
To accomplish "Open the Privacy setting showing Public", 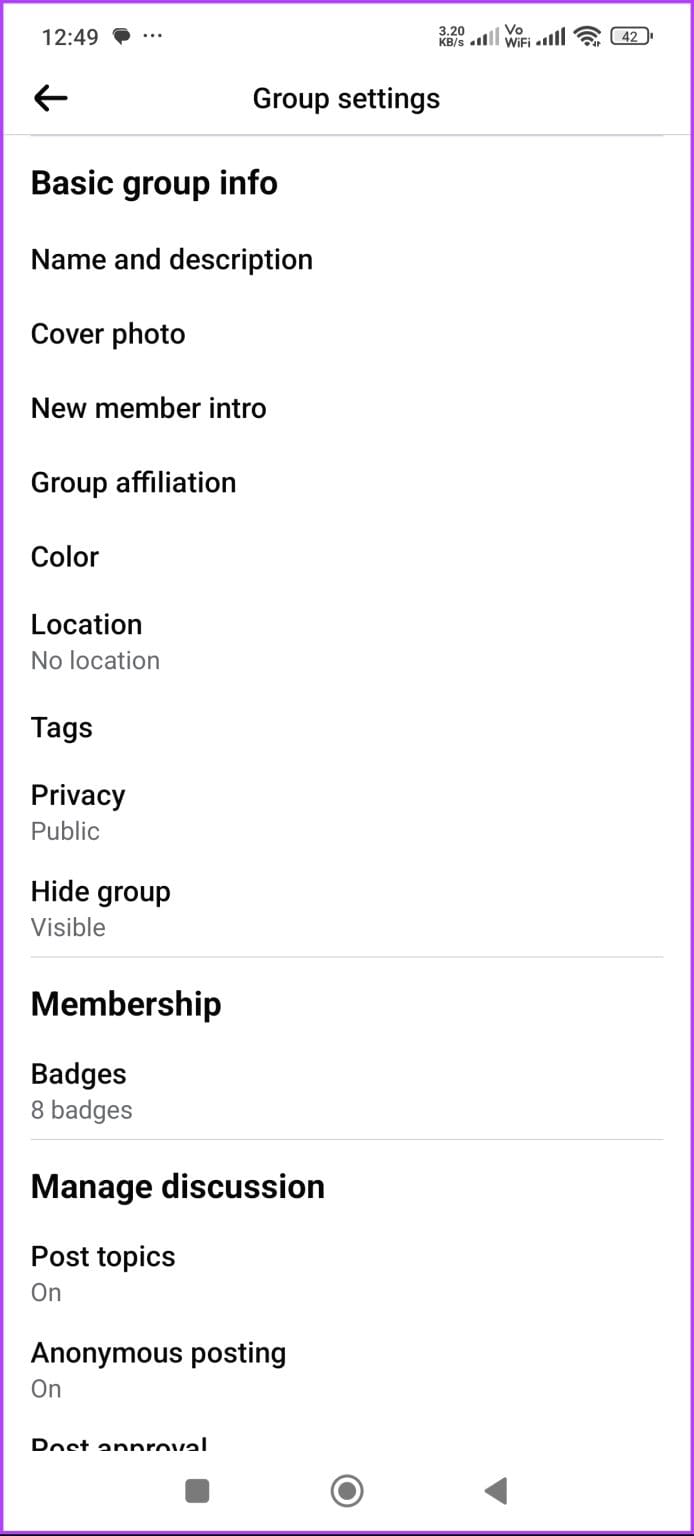I will tap(78, 808).
